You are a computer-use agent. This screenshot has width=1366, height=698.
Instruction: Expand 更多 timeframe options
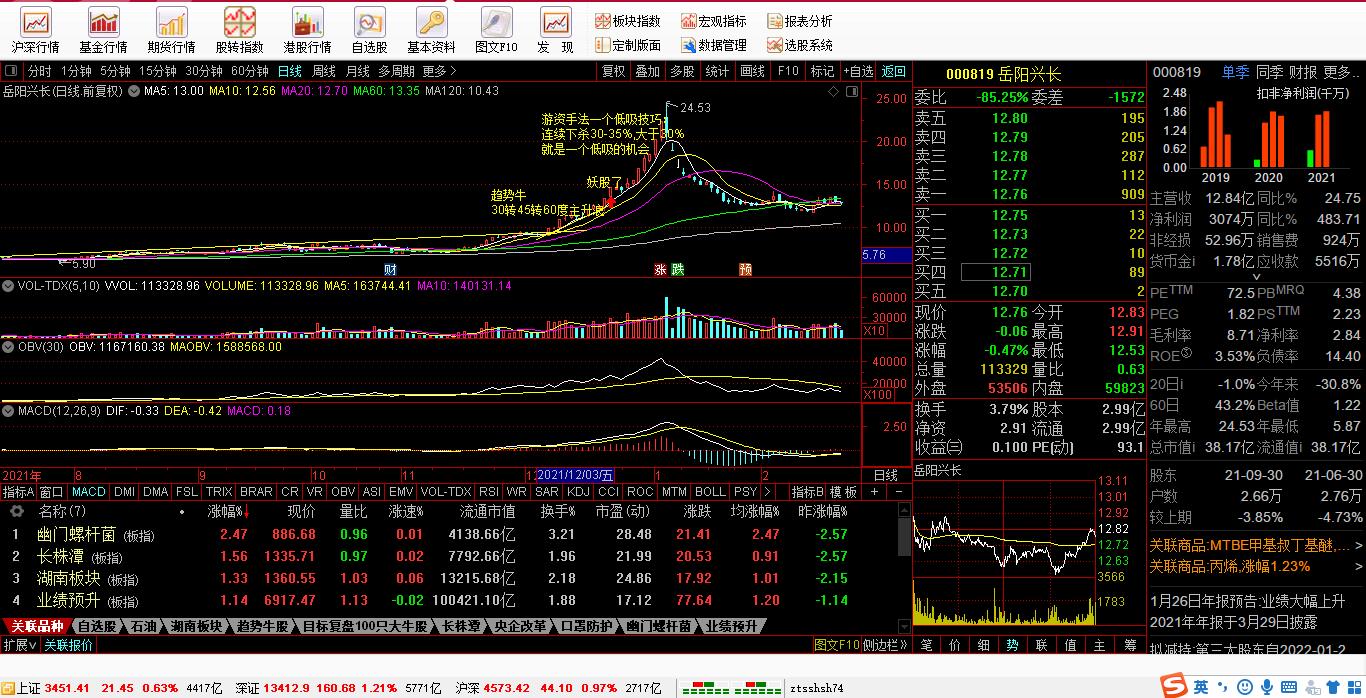coord(439,71)
